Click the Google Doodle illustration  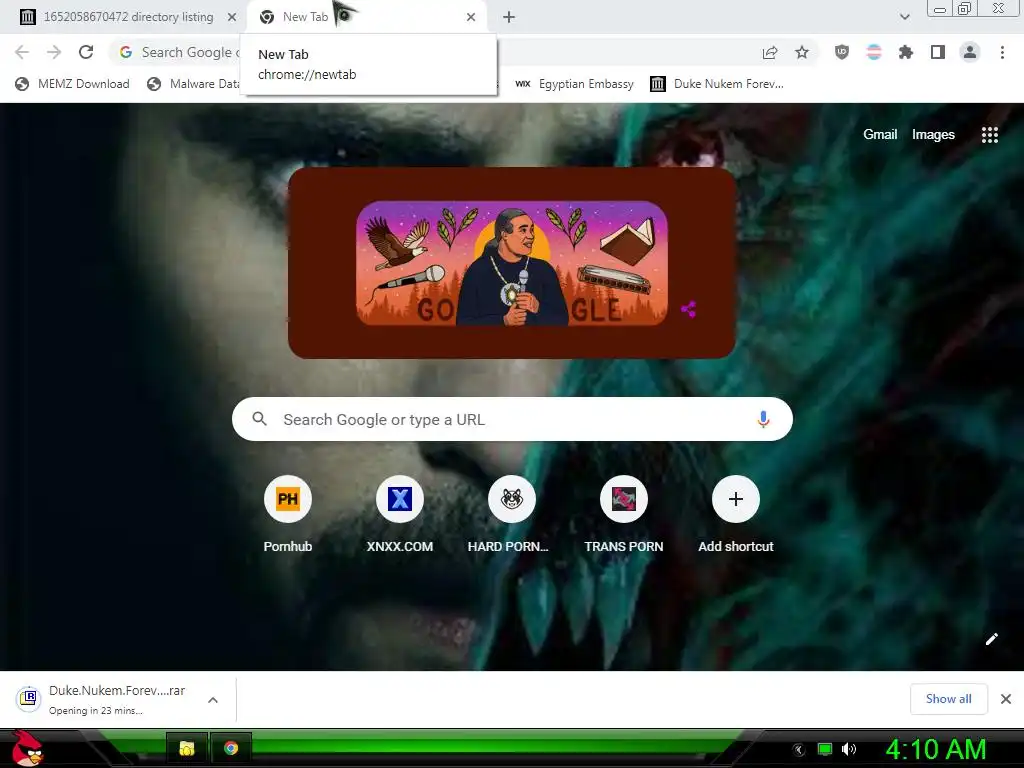pyautogui.click(x=512, y=263)
